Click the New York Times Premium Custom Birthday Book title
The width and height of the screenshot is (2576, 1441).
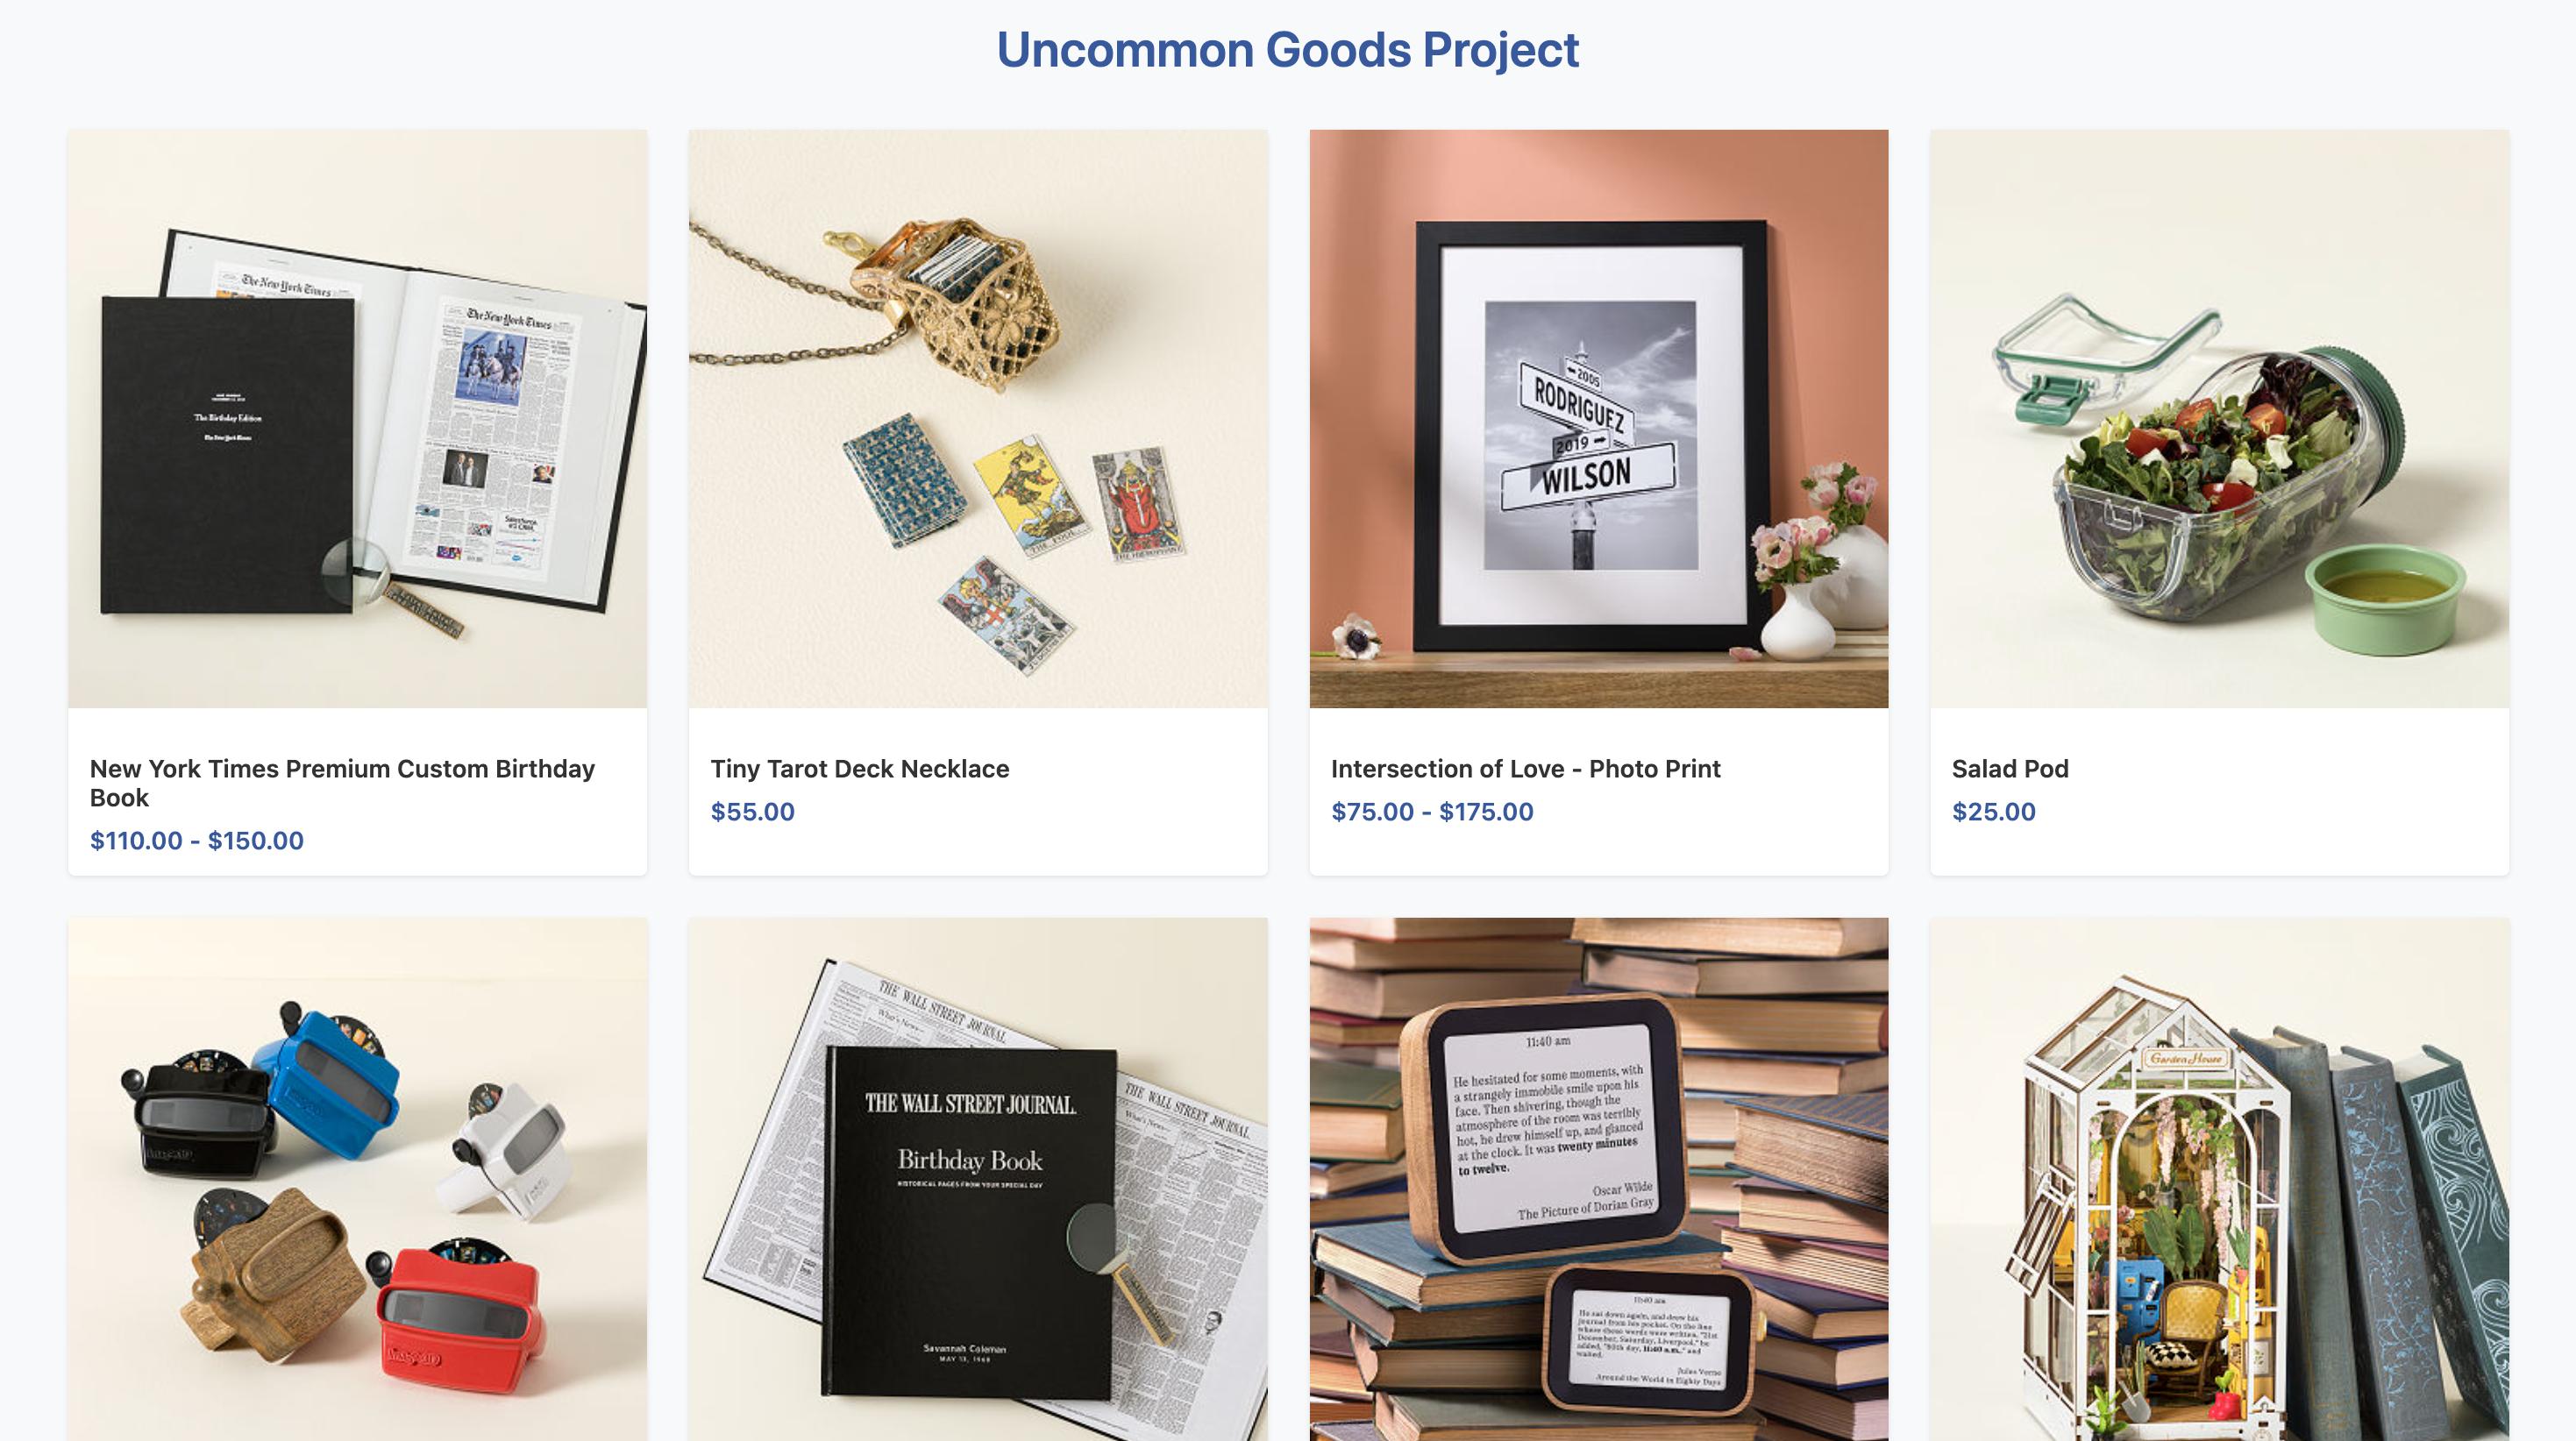coord(342,783)
